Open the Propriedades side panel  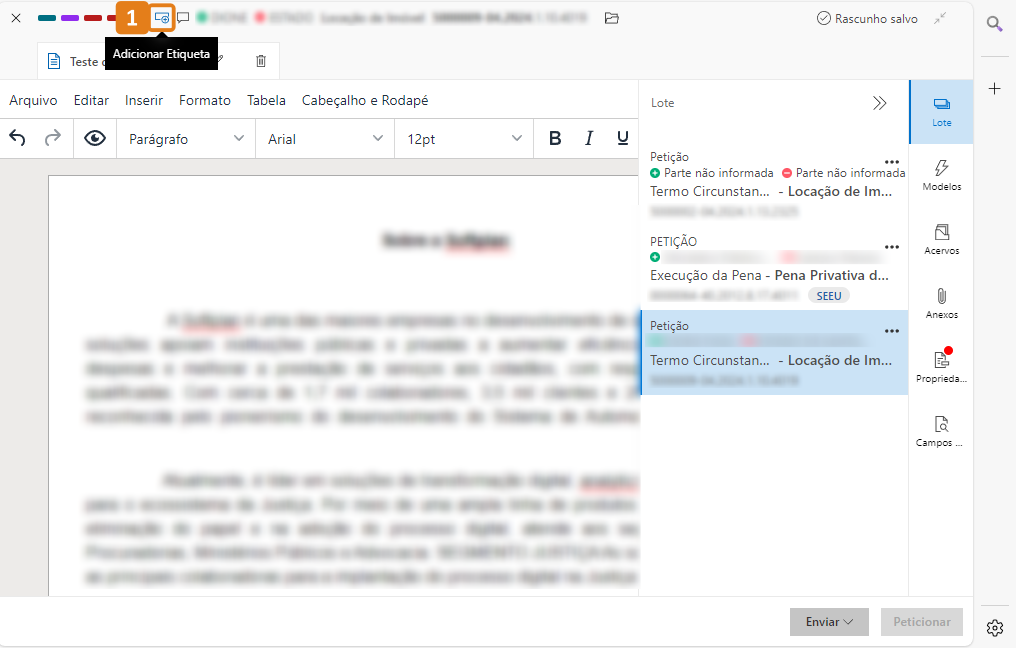click(941, 366)
